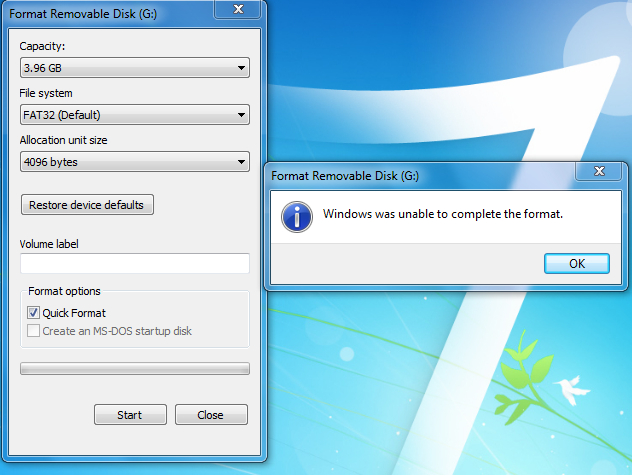Focus the Volume label text field
The width and height of the screenshot is (632, 475).
pyautogui.click(x=135, y=264)
